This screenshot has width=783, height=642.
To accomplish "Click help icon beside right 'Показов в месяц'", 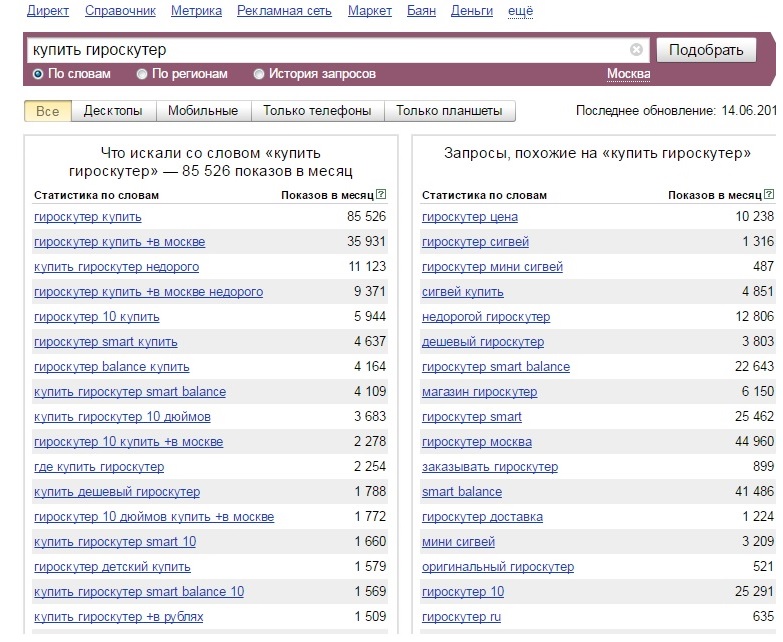I will coord(769,195).
